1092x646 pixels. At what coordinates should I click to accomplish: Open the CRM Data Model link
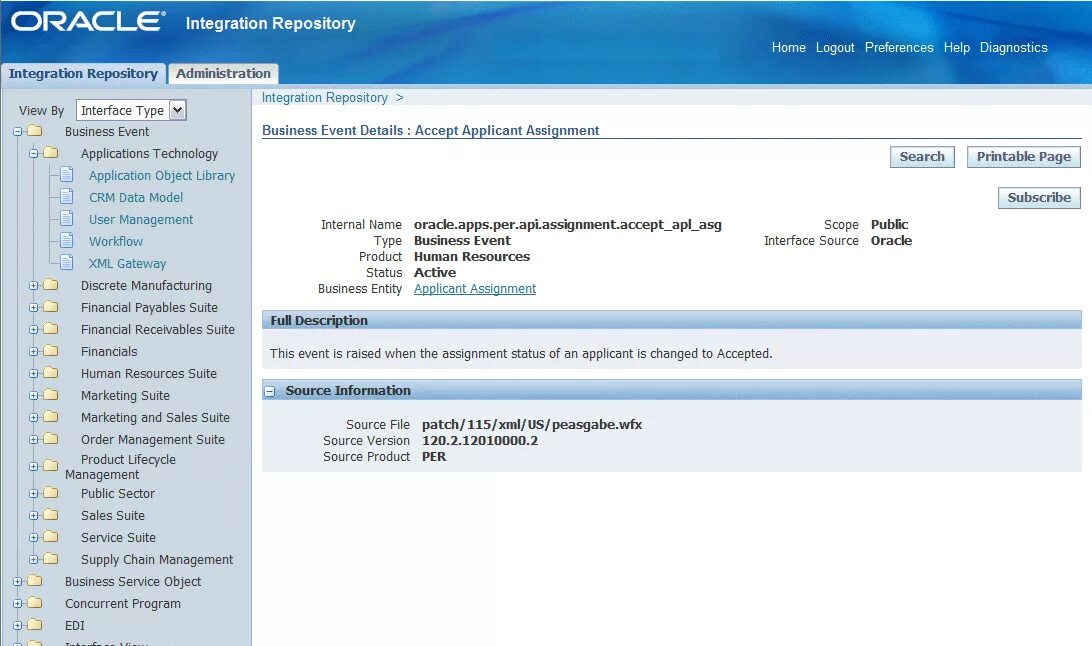click(x=136, y=197)
